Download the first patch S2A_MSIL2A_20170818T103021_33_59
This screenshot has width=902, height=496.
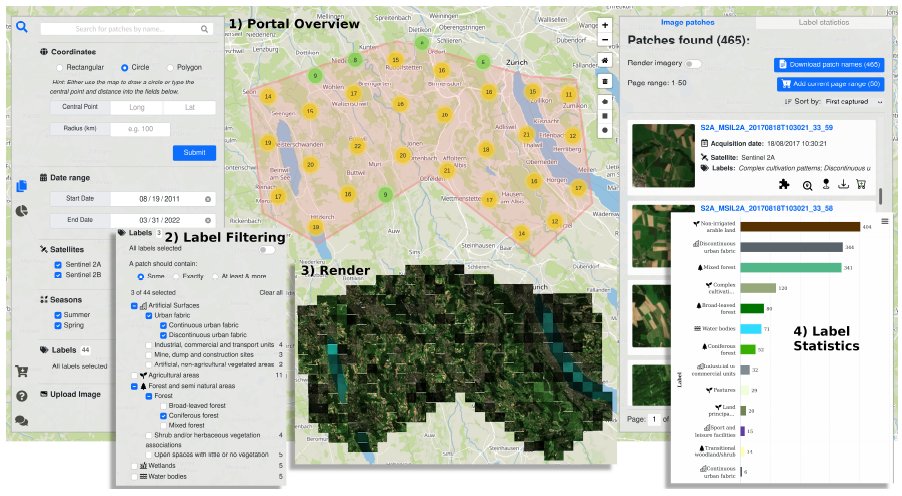(843, 184)
